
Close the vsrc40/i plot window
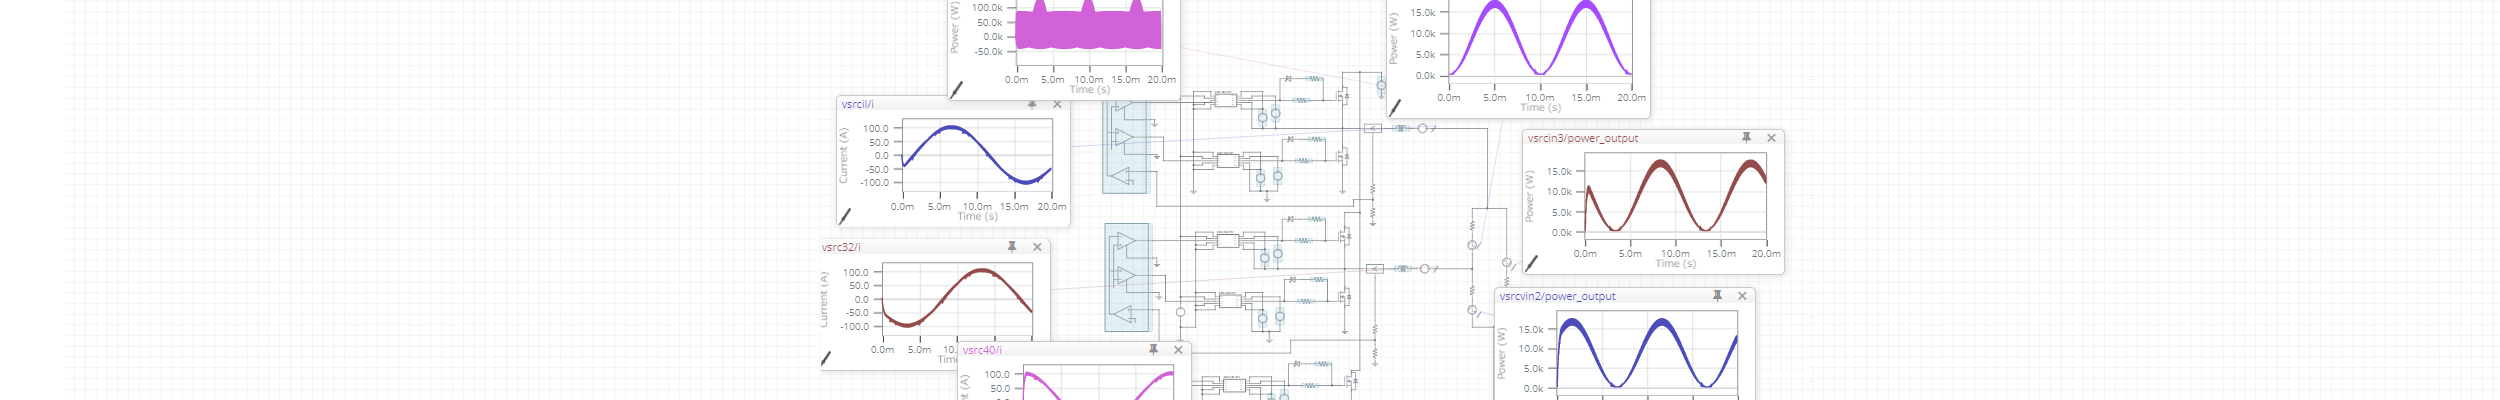click(1178, 350)
